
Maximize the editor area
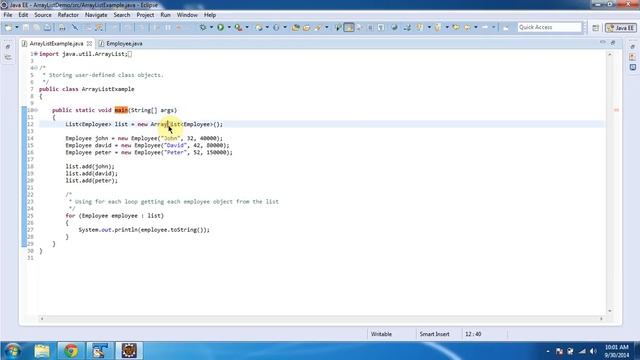pos(613,42)
